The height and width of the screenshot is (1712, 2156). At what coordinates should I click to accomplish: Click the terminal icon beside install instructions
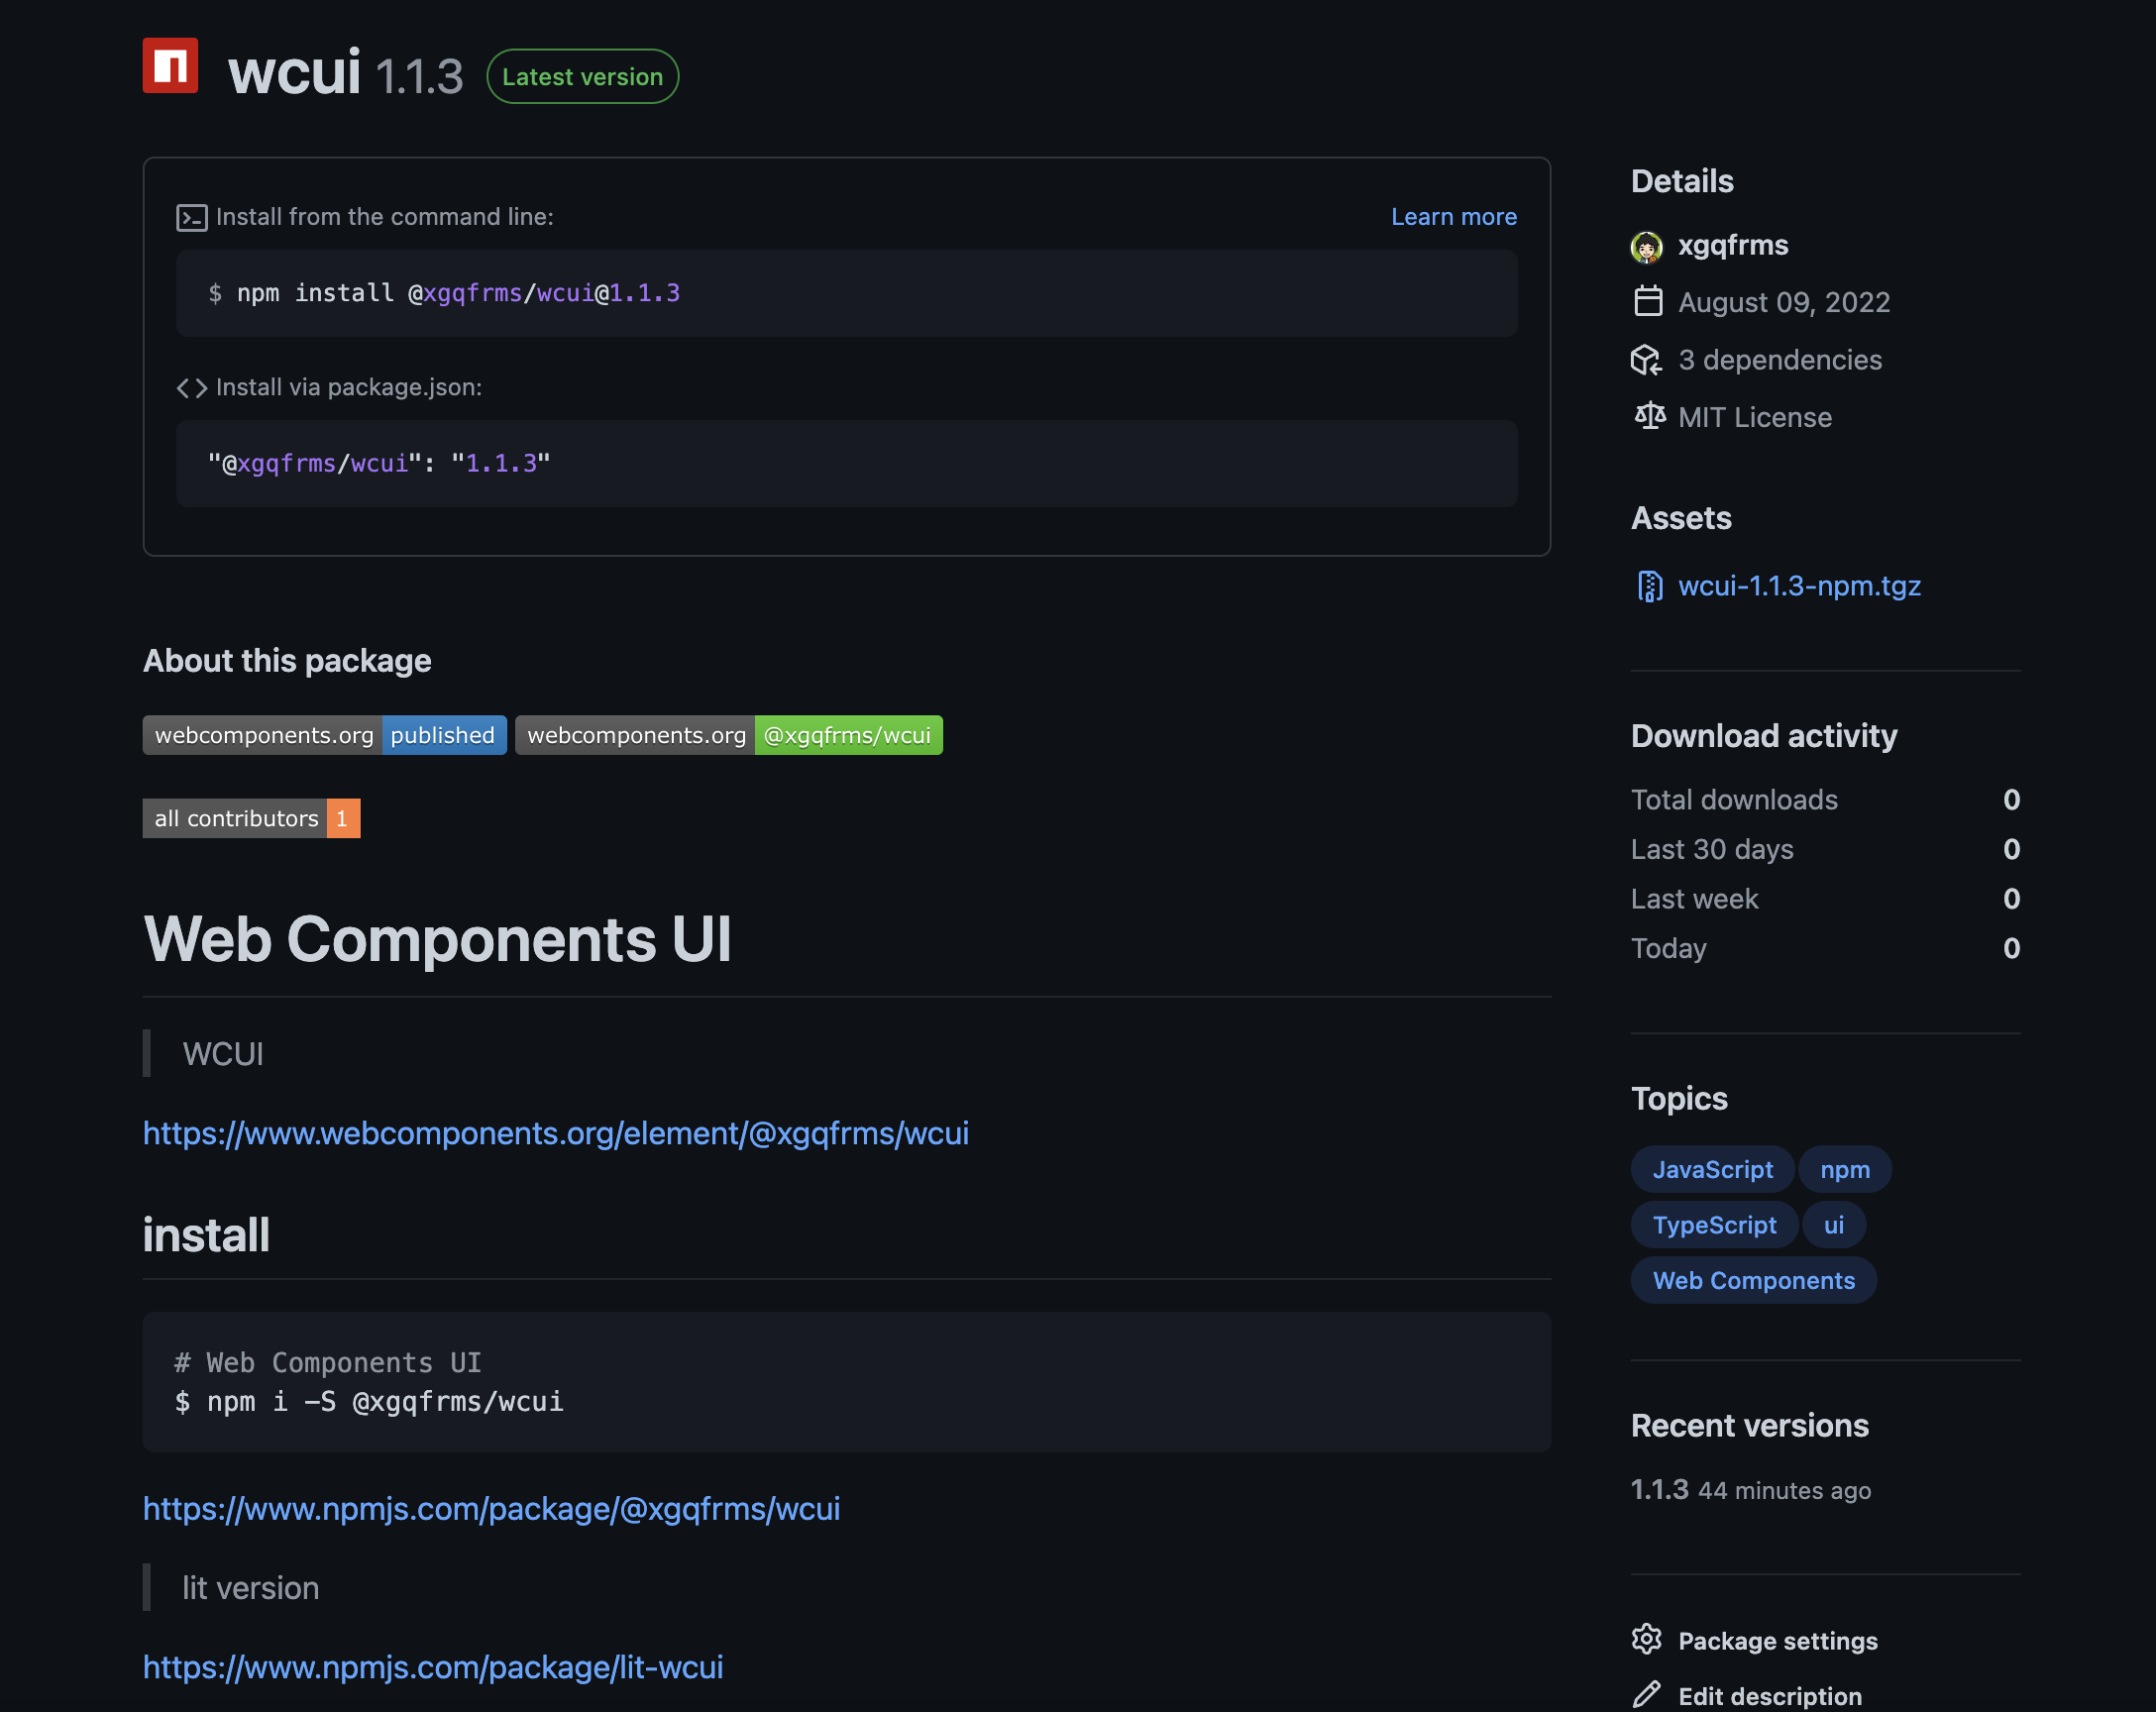[191, 217]
